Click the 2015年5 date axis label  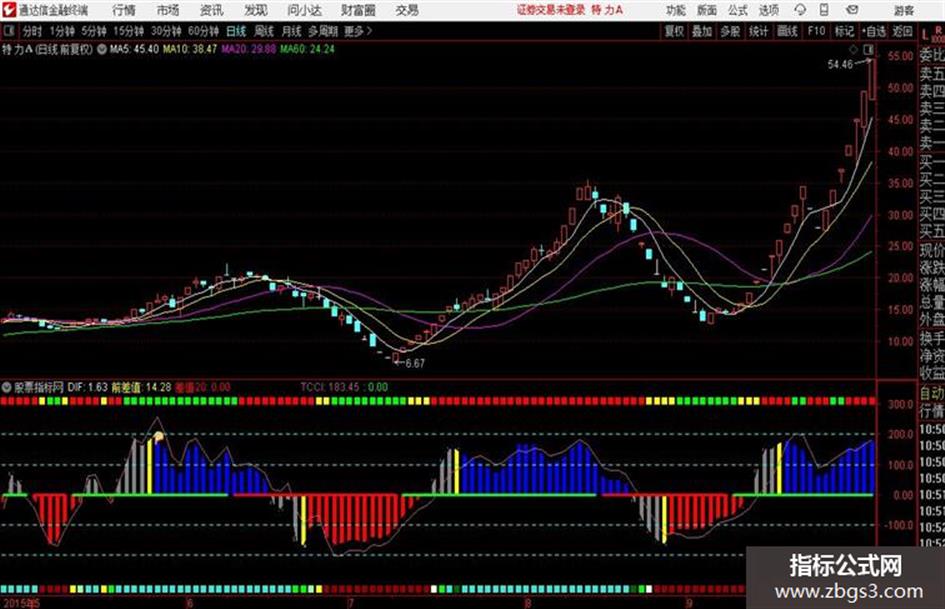pyautogui.click(x=20, y=602)
